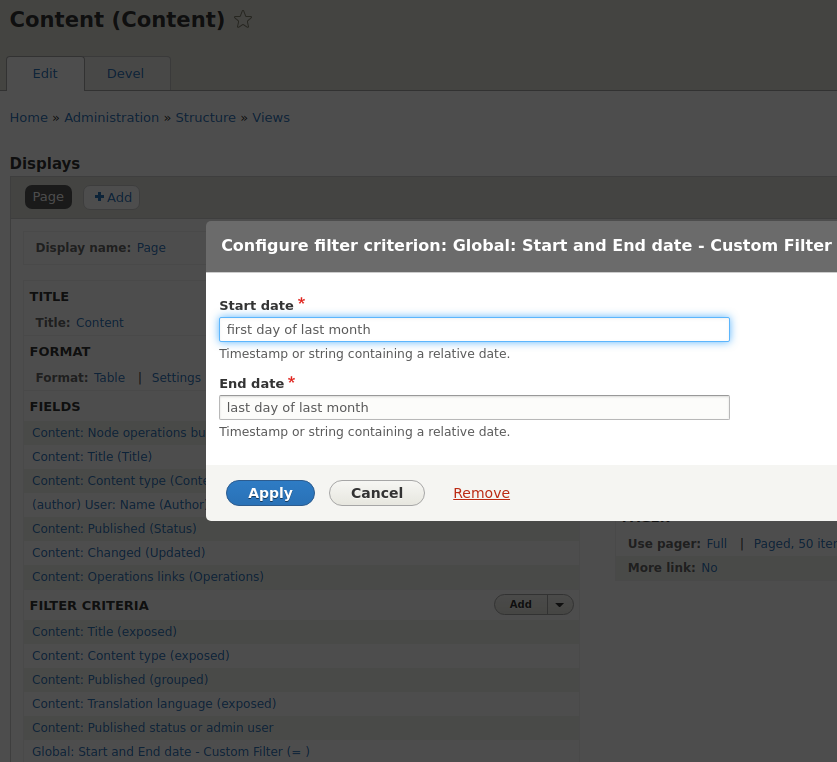Click the +Add display button
Image resolution: width=837 pixels, height=762 pixels.
111,197
